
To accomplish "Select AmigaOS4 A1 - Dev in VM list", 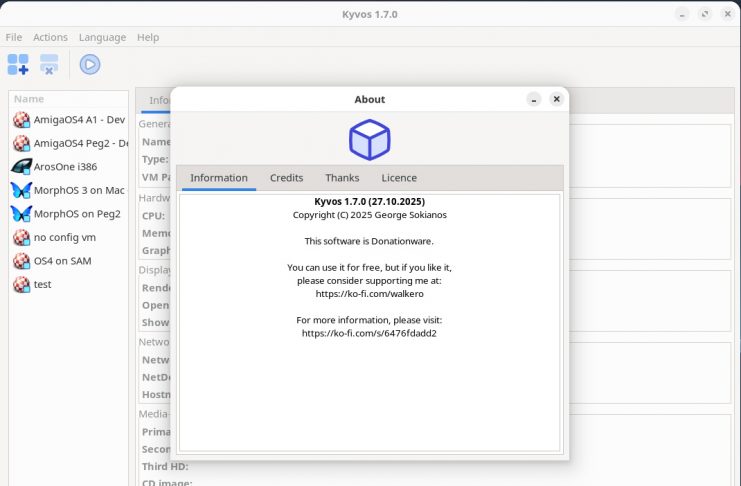I will (69, 120).
